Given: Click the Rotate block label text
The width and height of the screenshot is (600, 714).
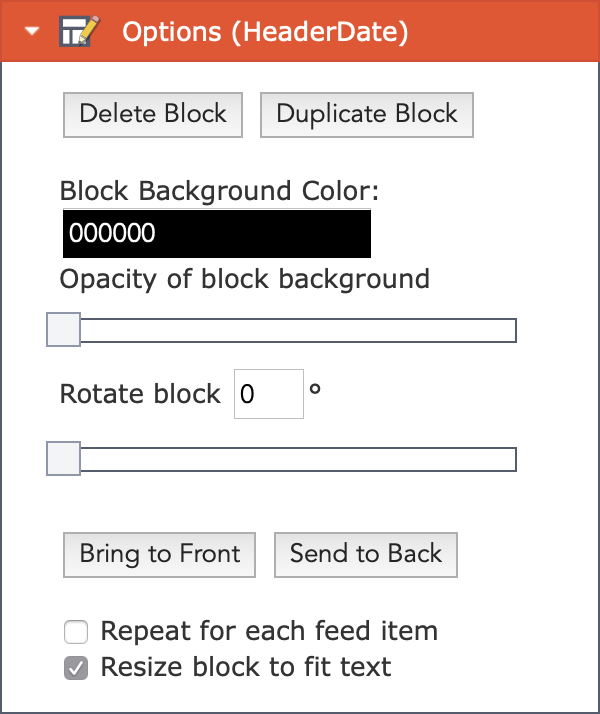Looking at the screenshot, I should tap(140, 394).
